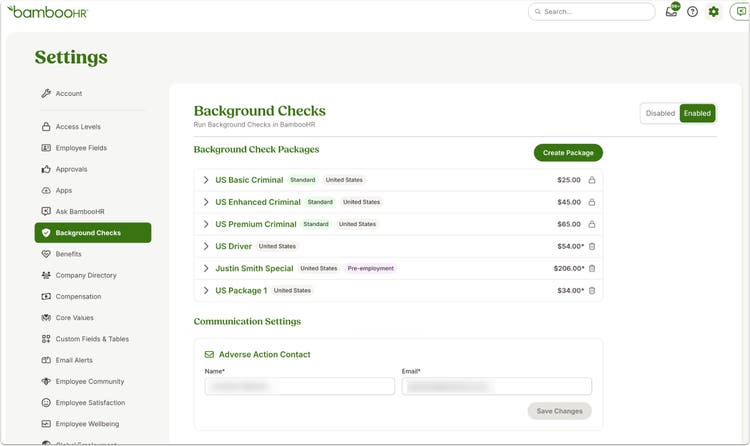Open Custom Fields & Tables settings
Viewport: 750px width, 446px height.
click(92, 339)
